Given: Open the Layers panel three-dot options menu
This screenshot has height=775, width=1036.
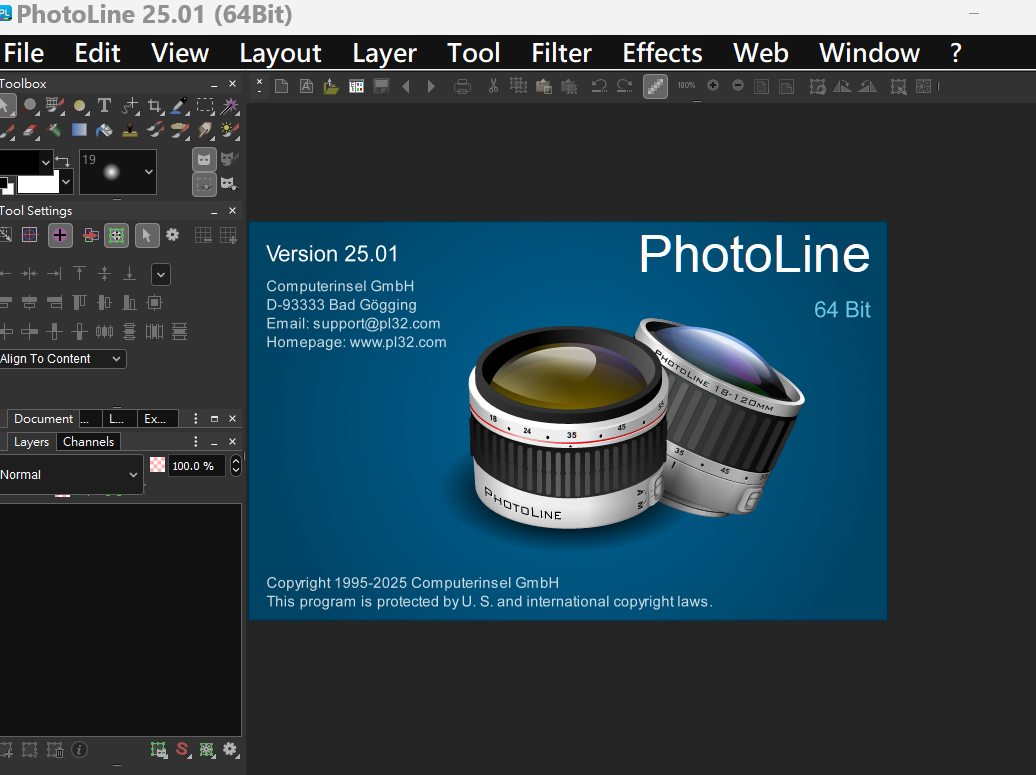Looking at the screenshot, I should [196, 441].
